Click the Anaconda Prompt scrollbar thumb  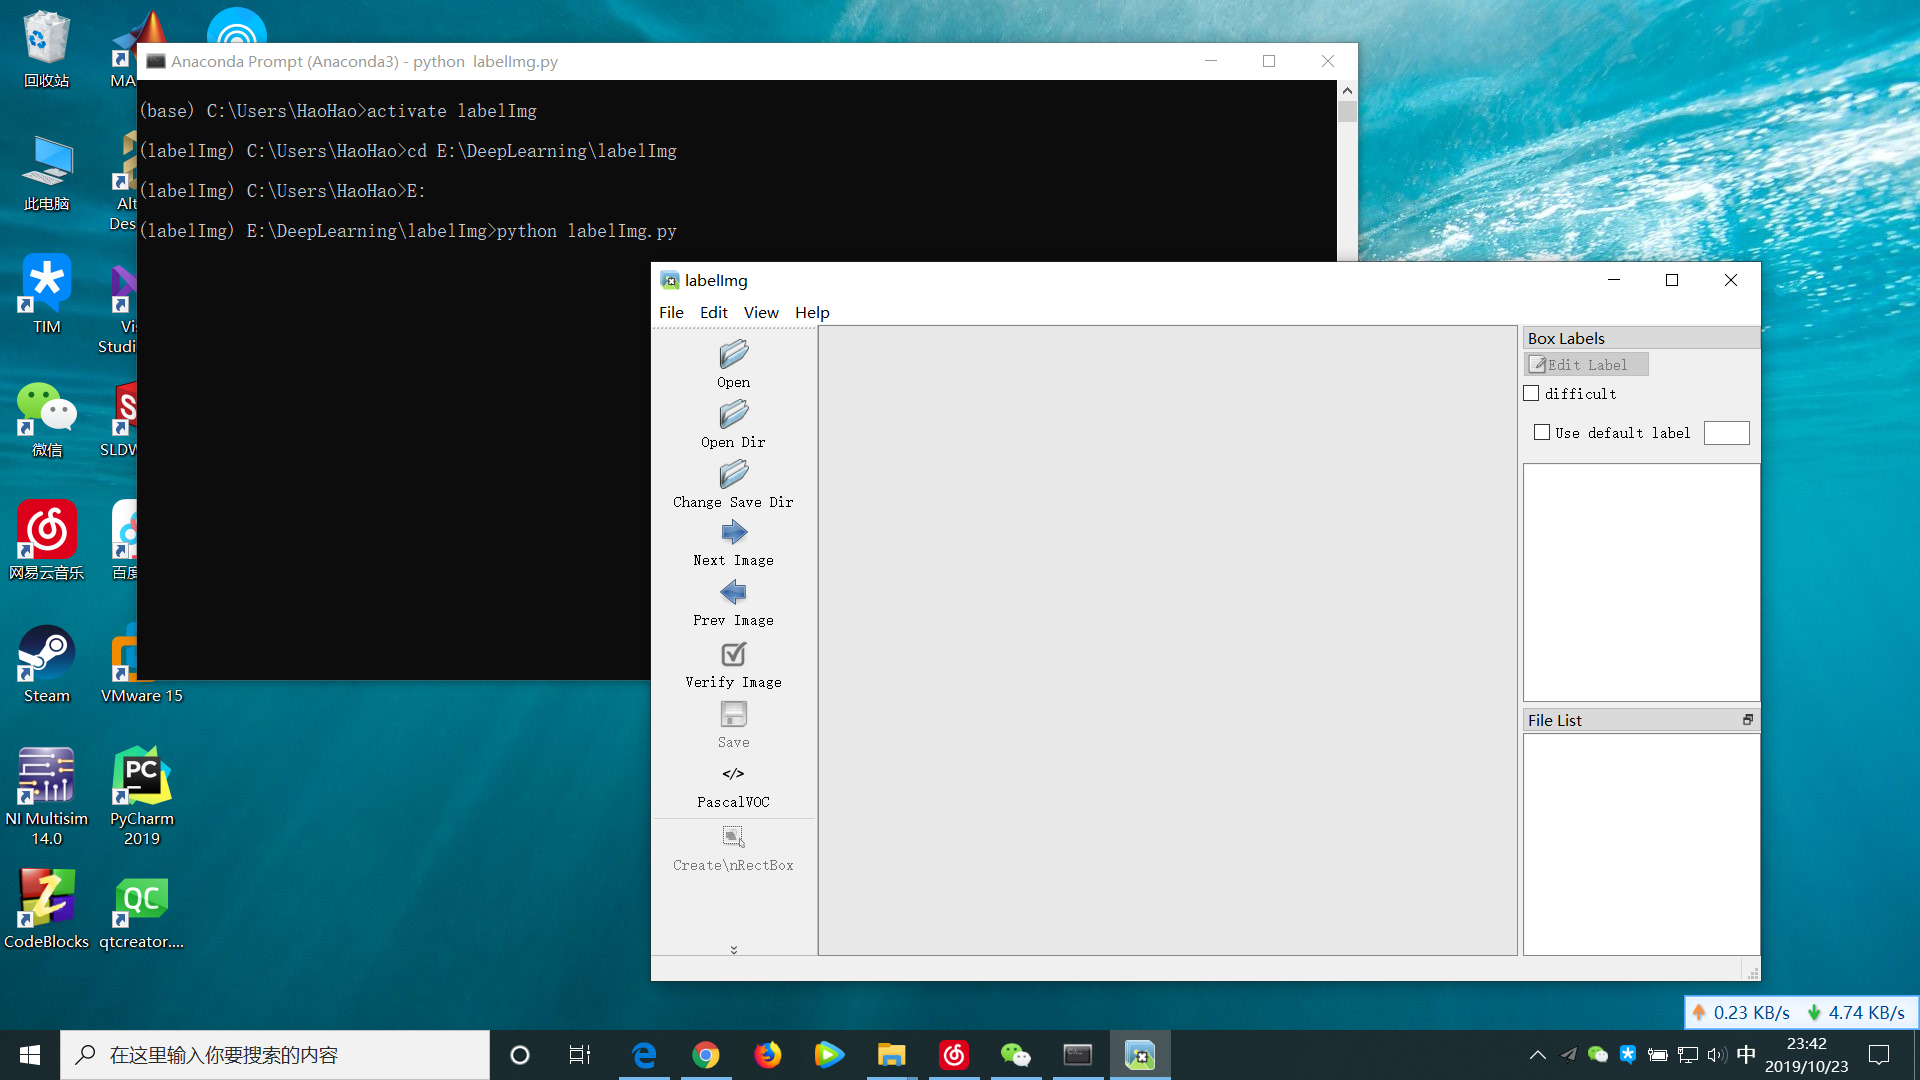[x=1347, y=112]
